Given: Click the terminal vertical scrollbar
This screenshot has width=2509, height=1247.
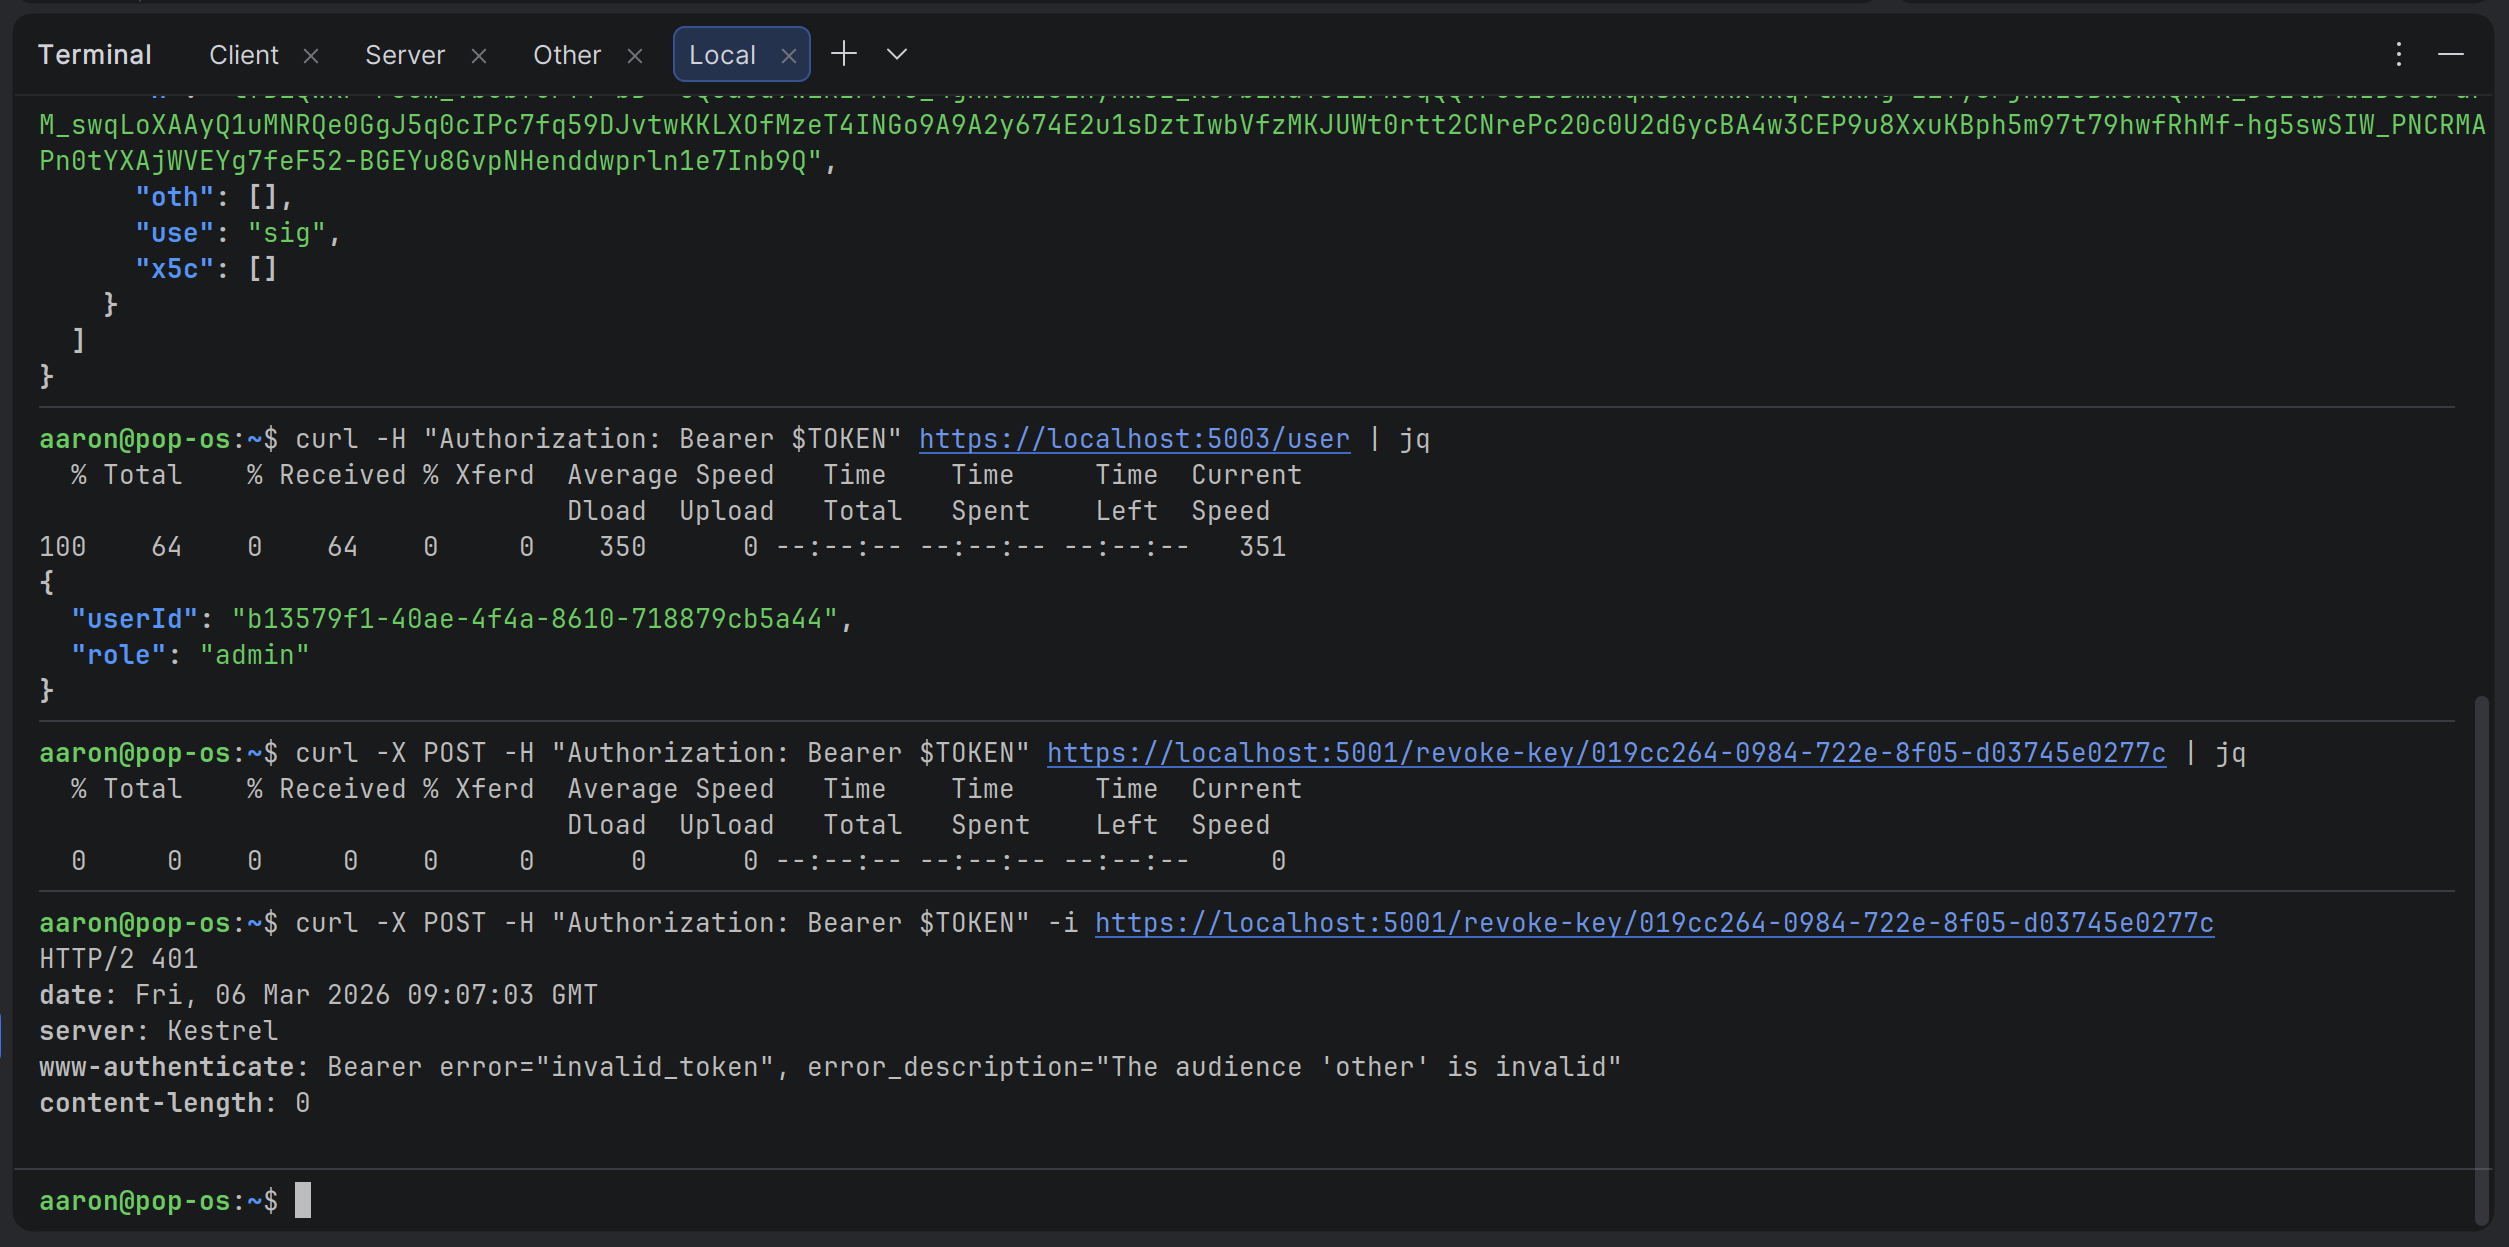Looking at the screenshot, I should point(2481,958).
